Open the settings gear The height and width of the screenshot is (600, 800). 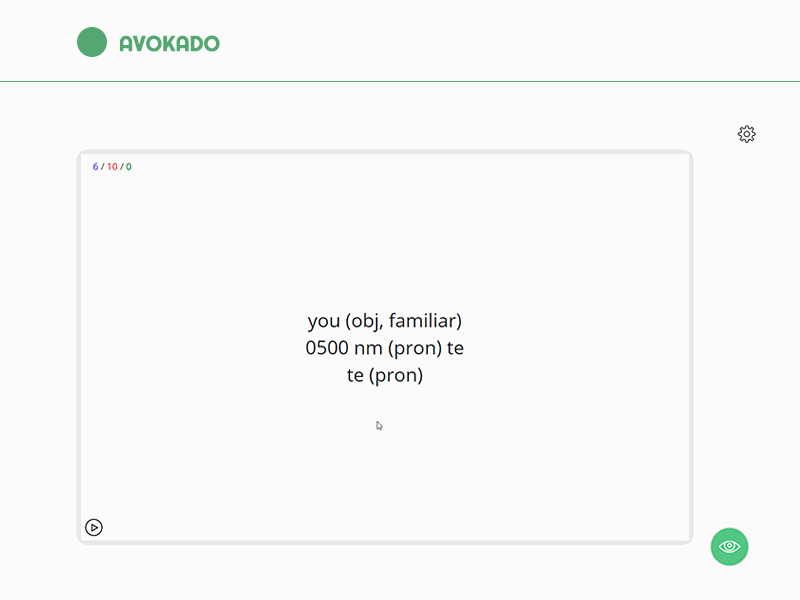(x=747, y=134)
